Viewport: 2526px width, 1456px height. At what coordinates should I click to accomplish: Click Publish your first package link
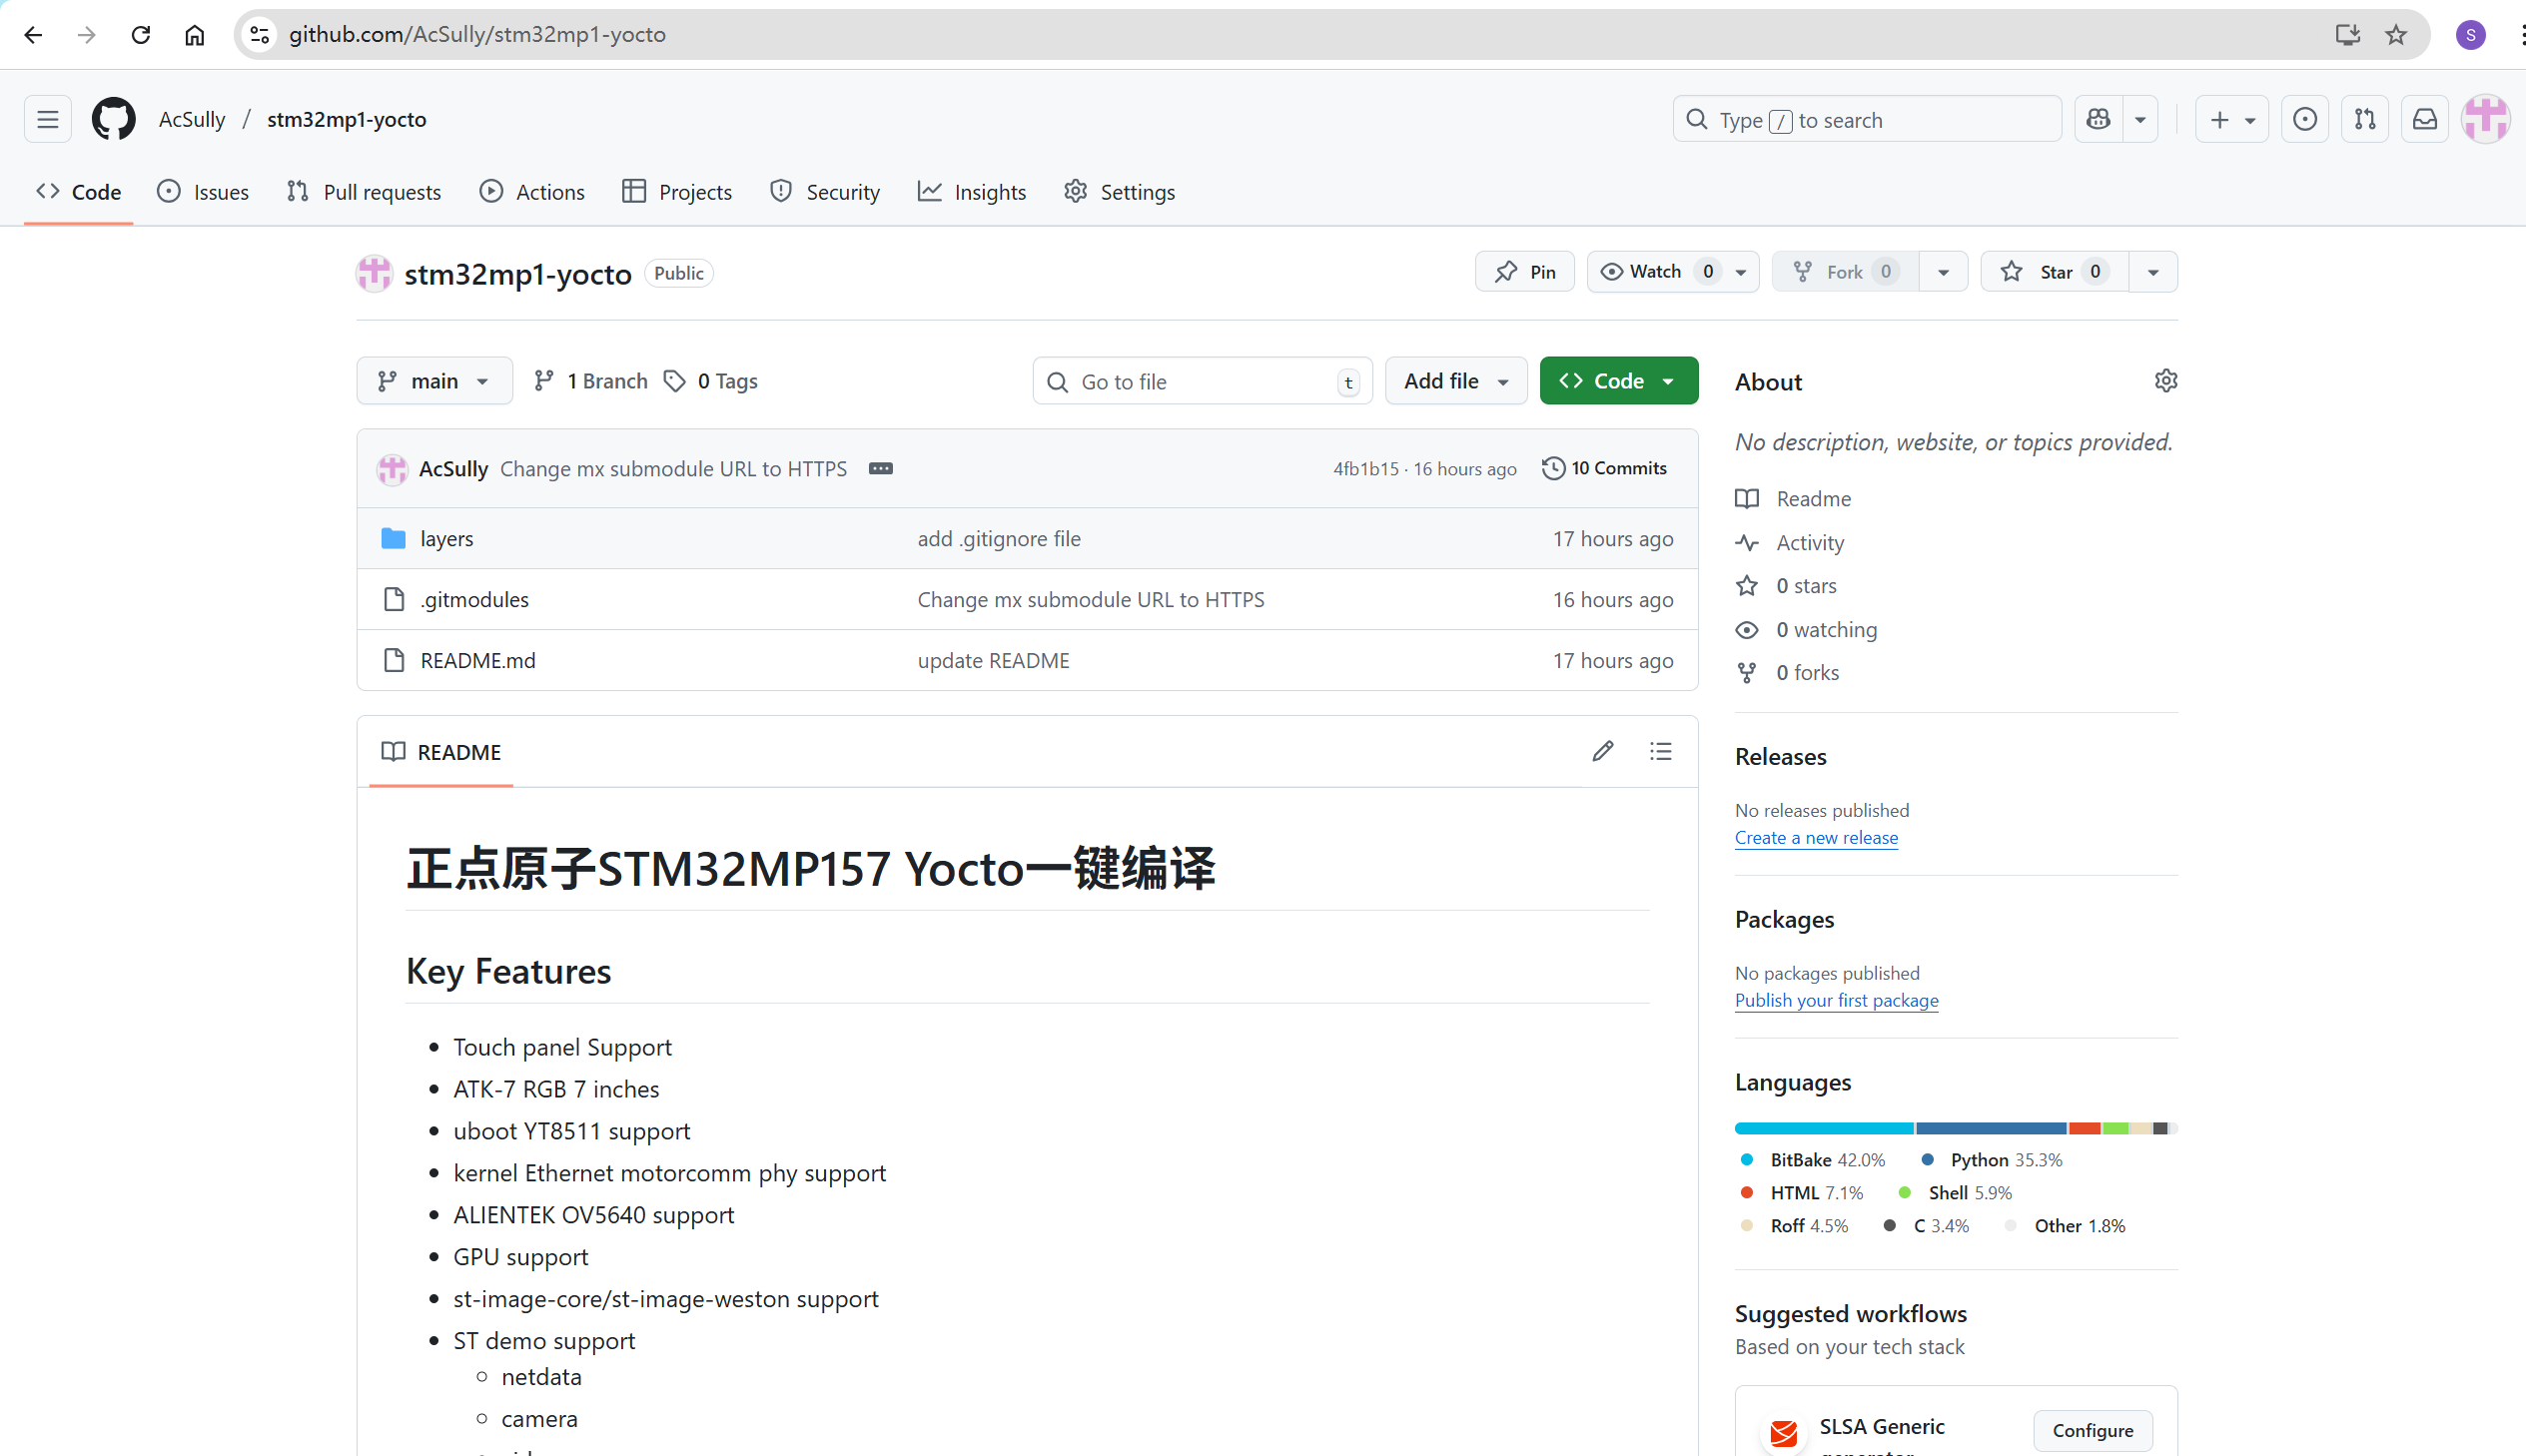point(1836,1001)
